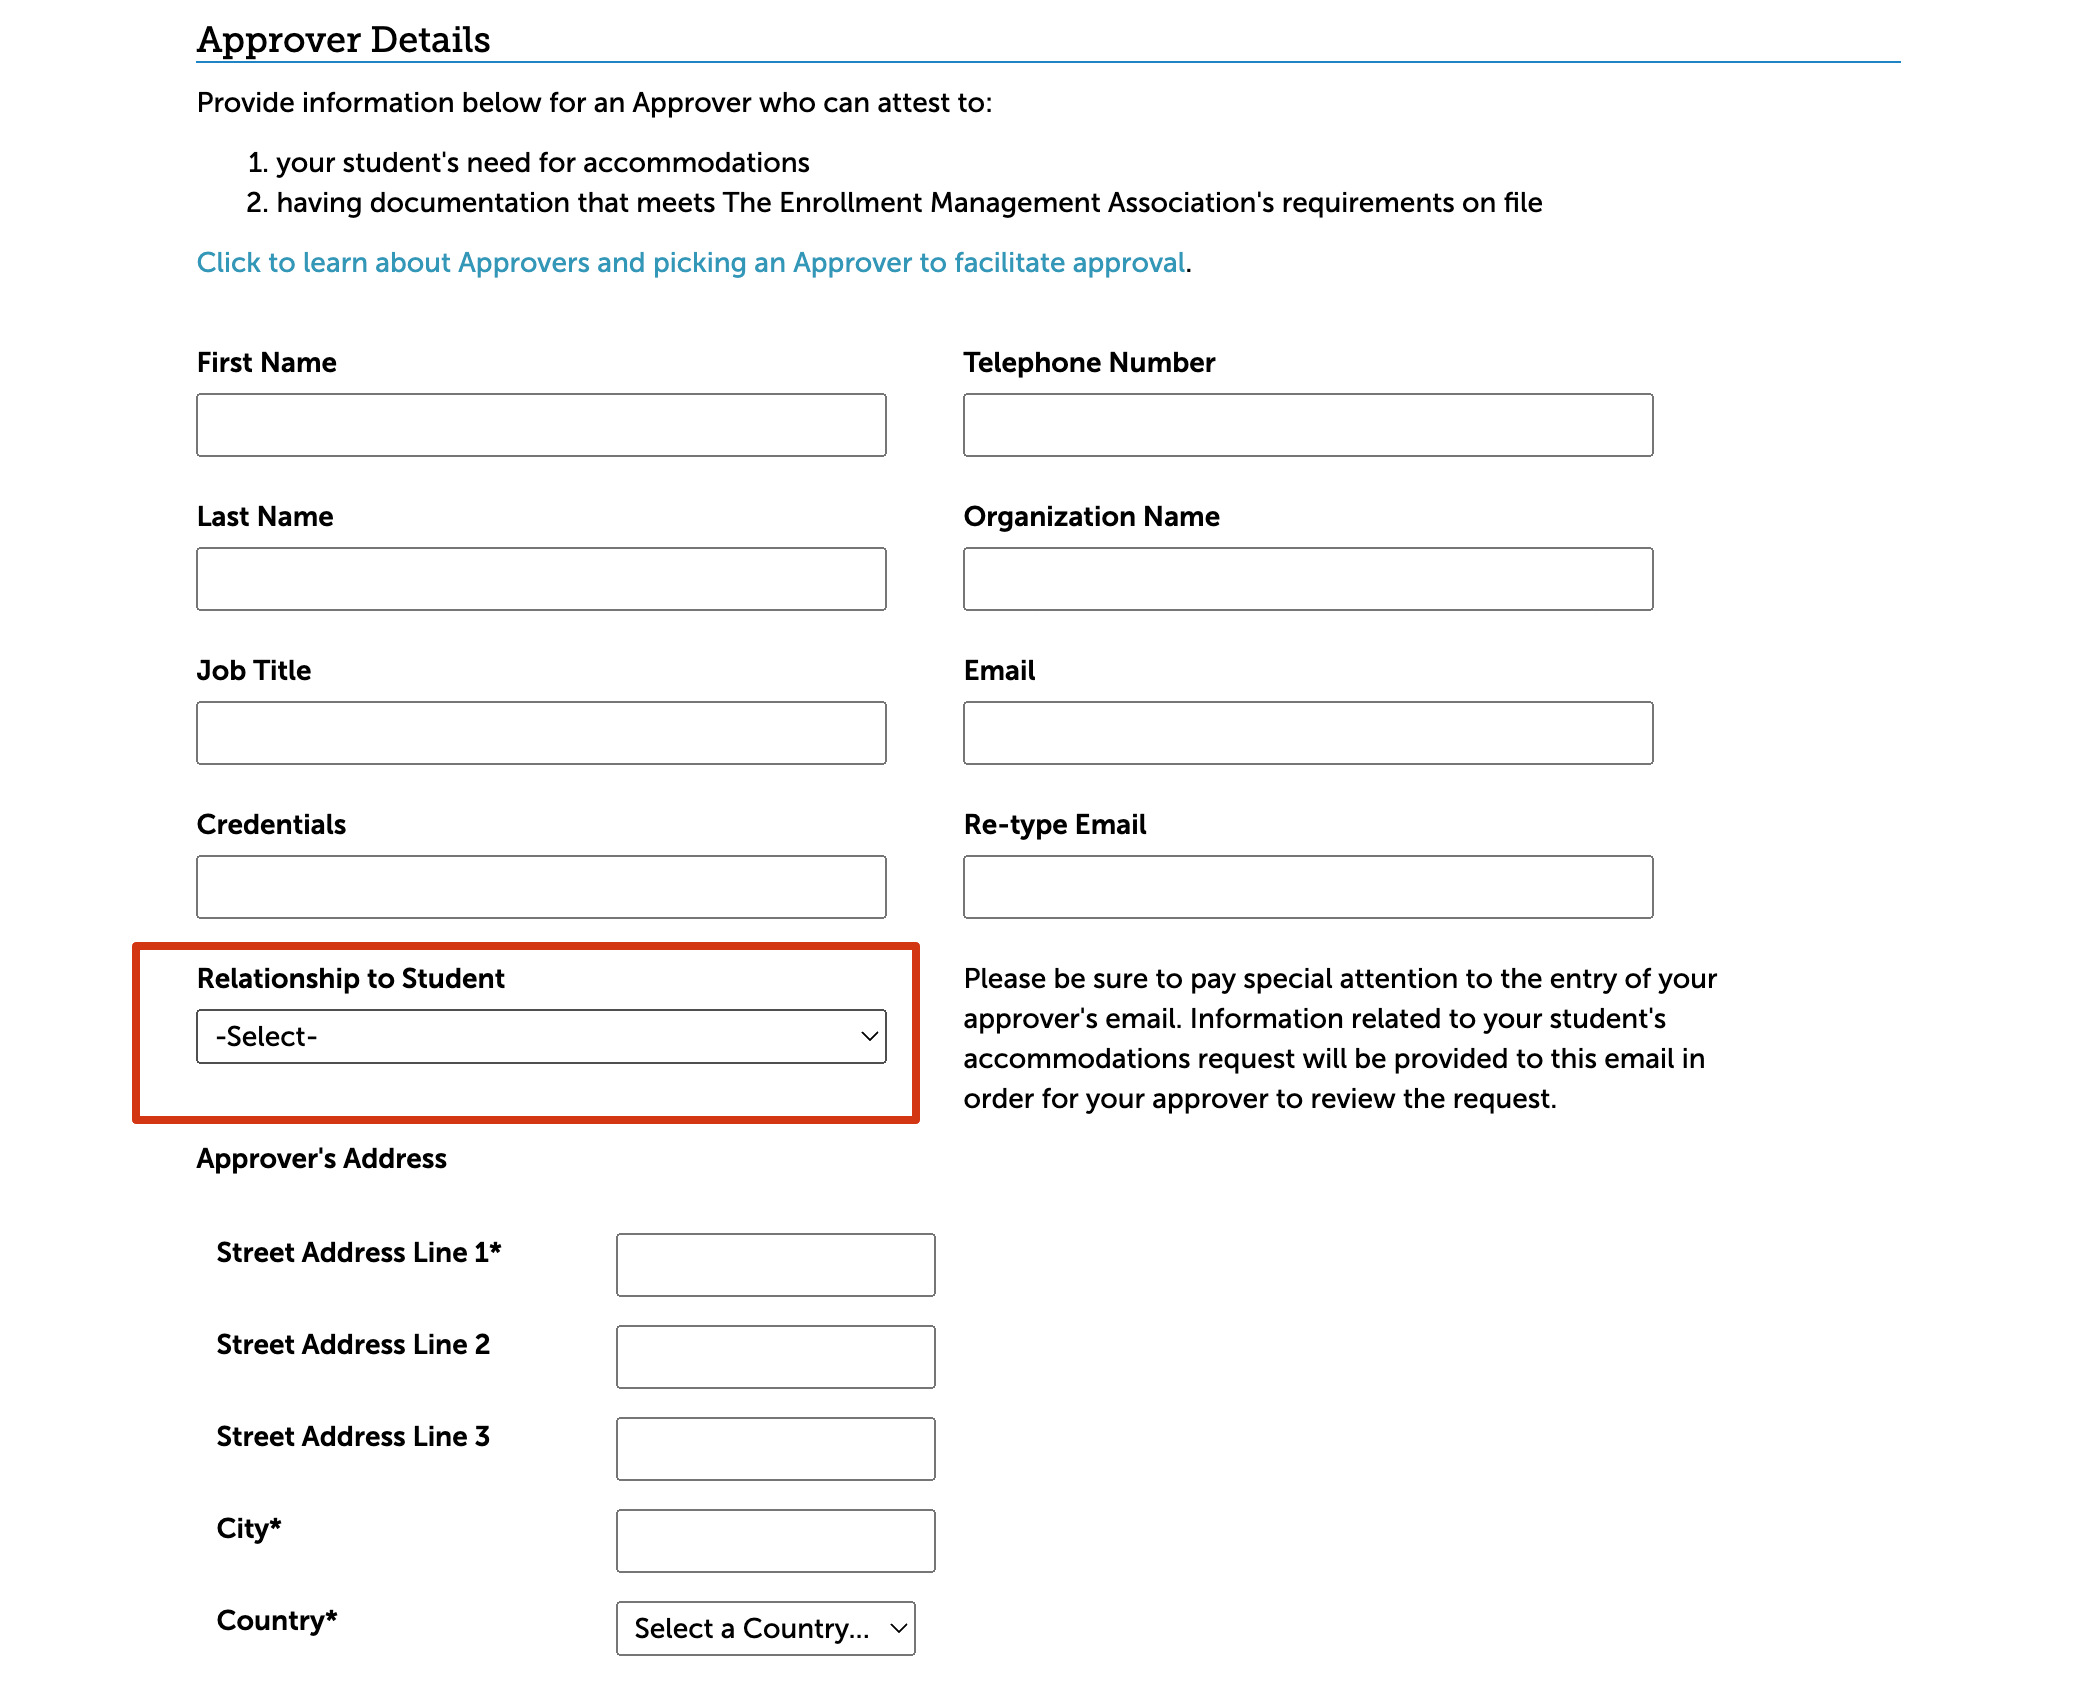Image resolution: width=2090 pixels, height=1686 pixels.
Task: Click the First Name input field
Action: (541, 425)
